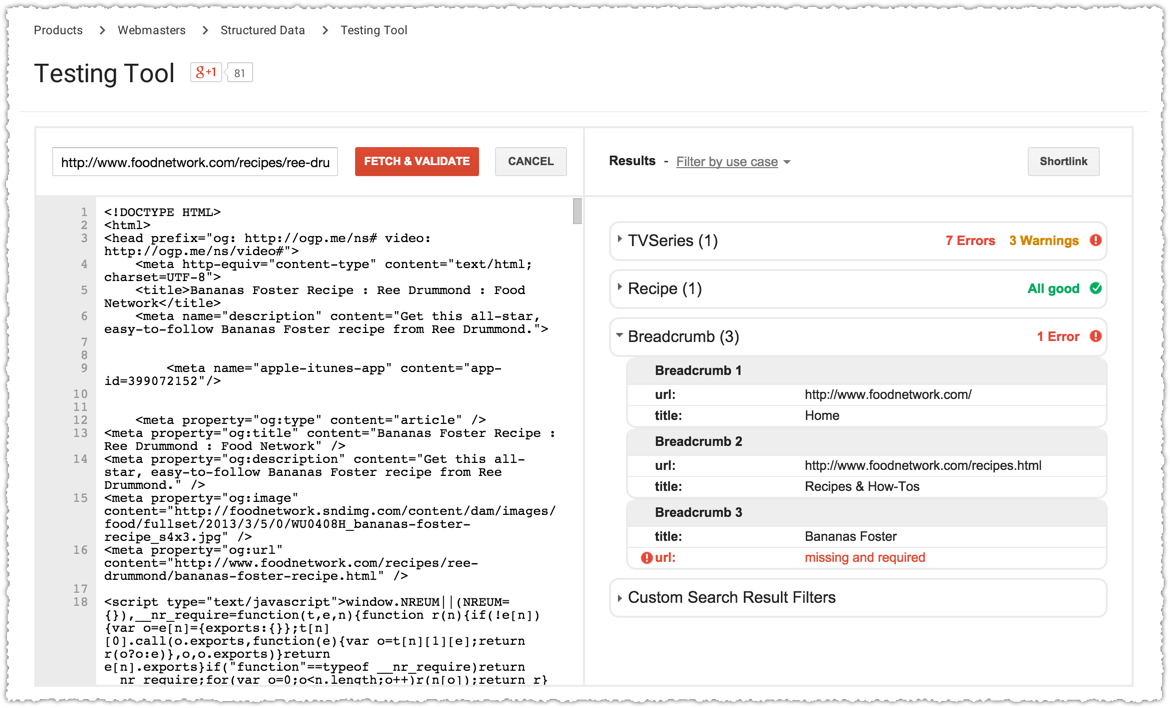Click line number 16 in gutter

coord(81,550)
